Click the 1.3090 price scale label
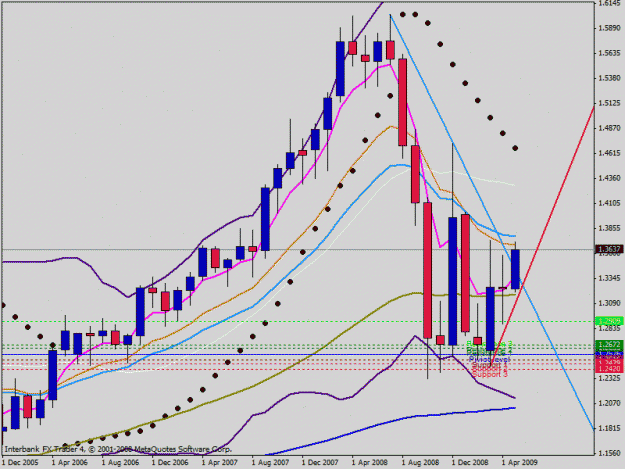This screenshot has height=469, width=625. 609,303
